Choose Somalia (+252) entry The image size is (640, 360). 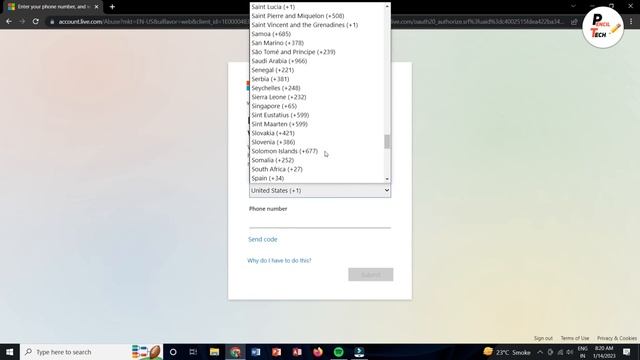(317, 160)
